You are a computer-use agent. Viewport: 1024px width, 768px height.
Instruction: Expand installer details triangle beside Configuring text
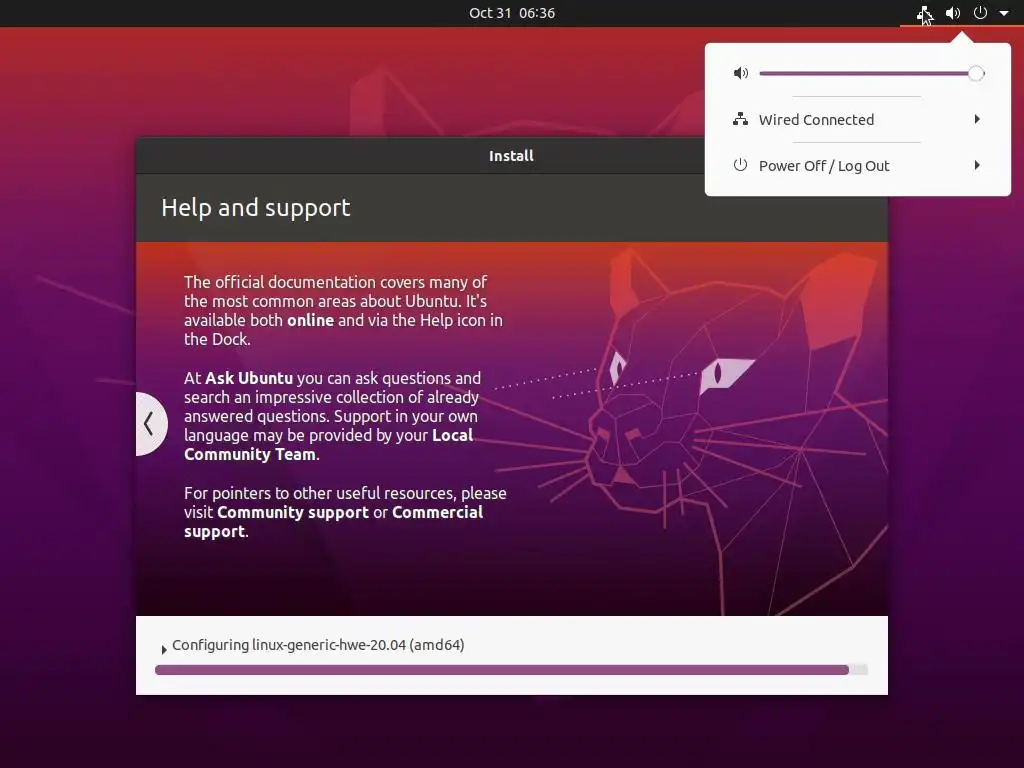click(x=163, y=649)
